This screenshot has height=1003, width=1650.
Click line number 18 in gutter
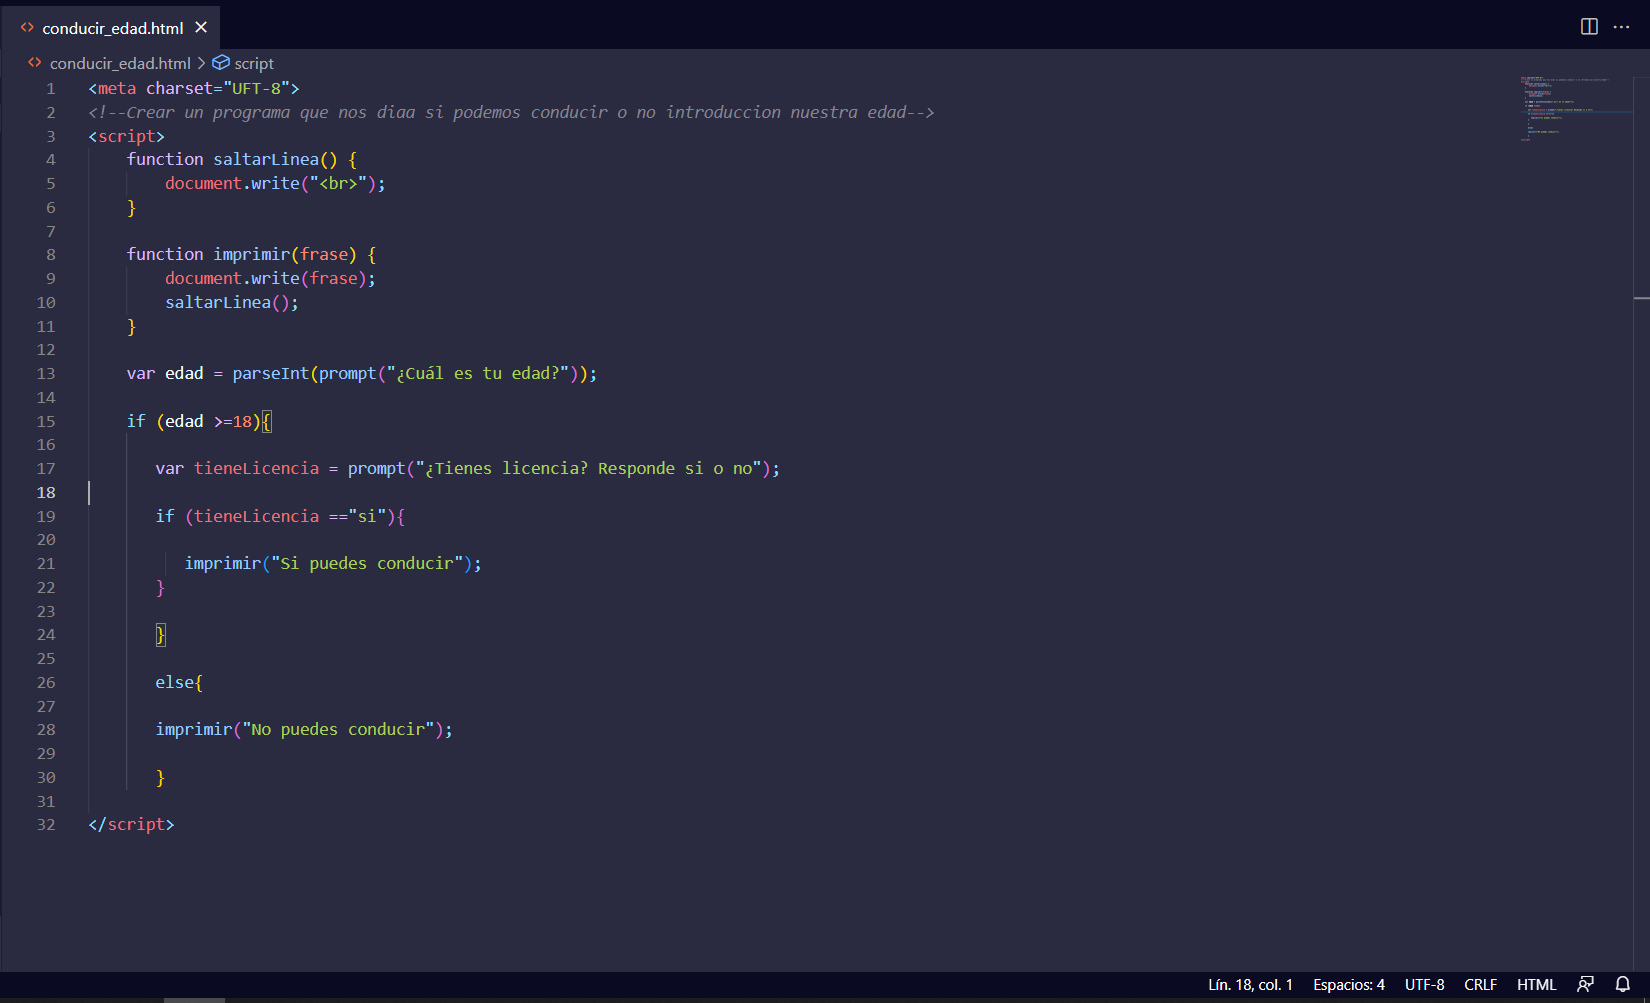[46, 492]
